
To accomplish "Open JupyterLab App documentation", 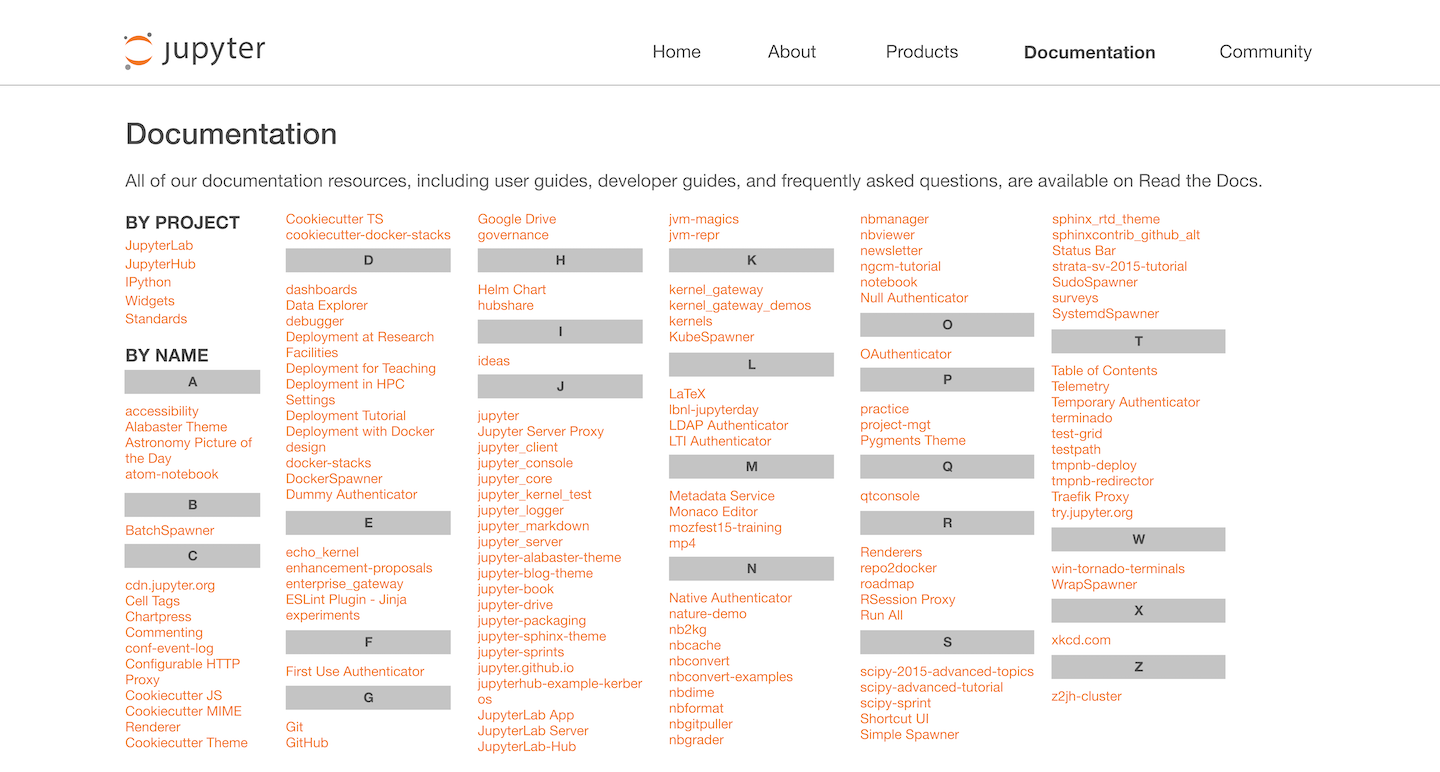I will coord(526,715).
